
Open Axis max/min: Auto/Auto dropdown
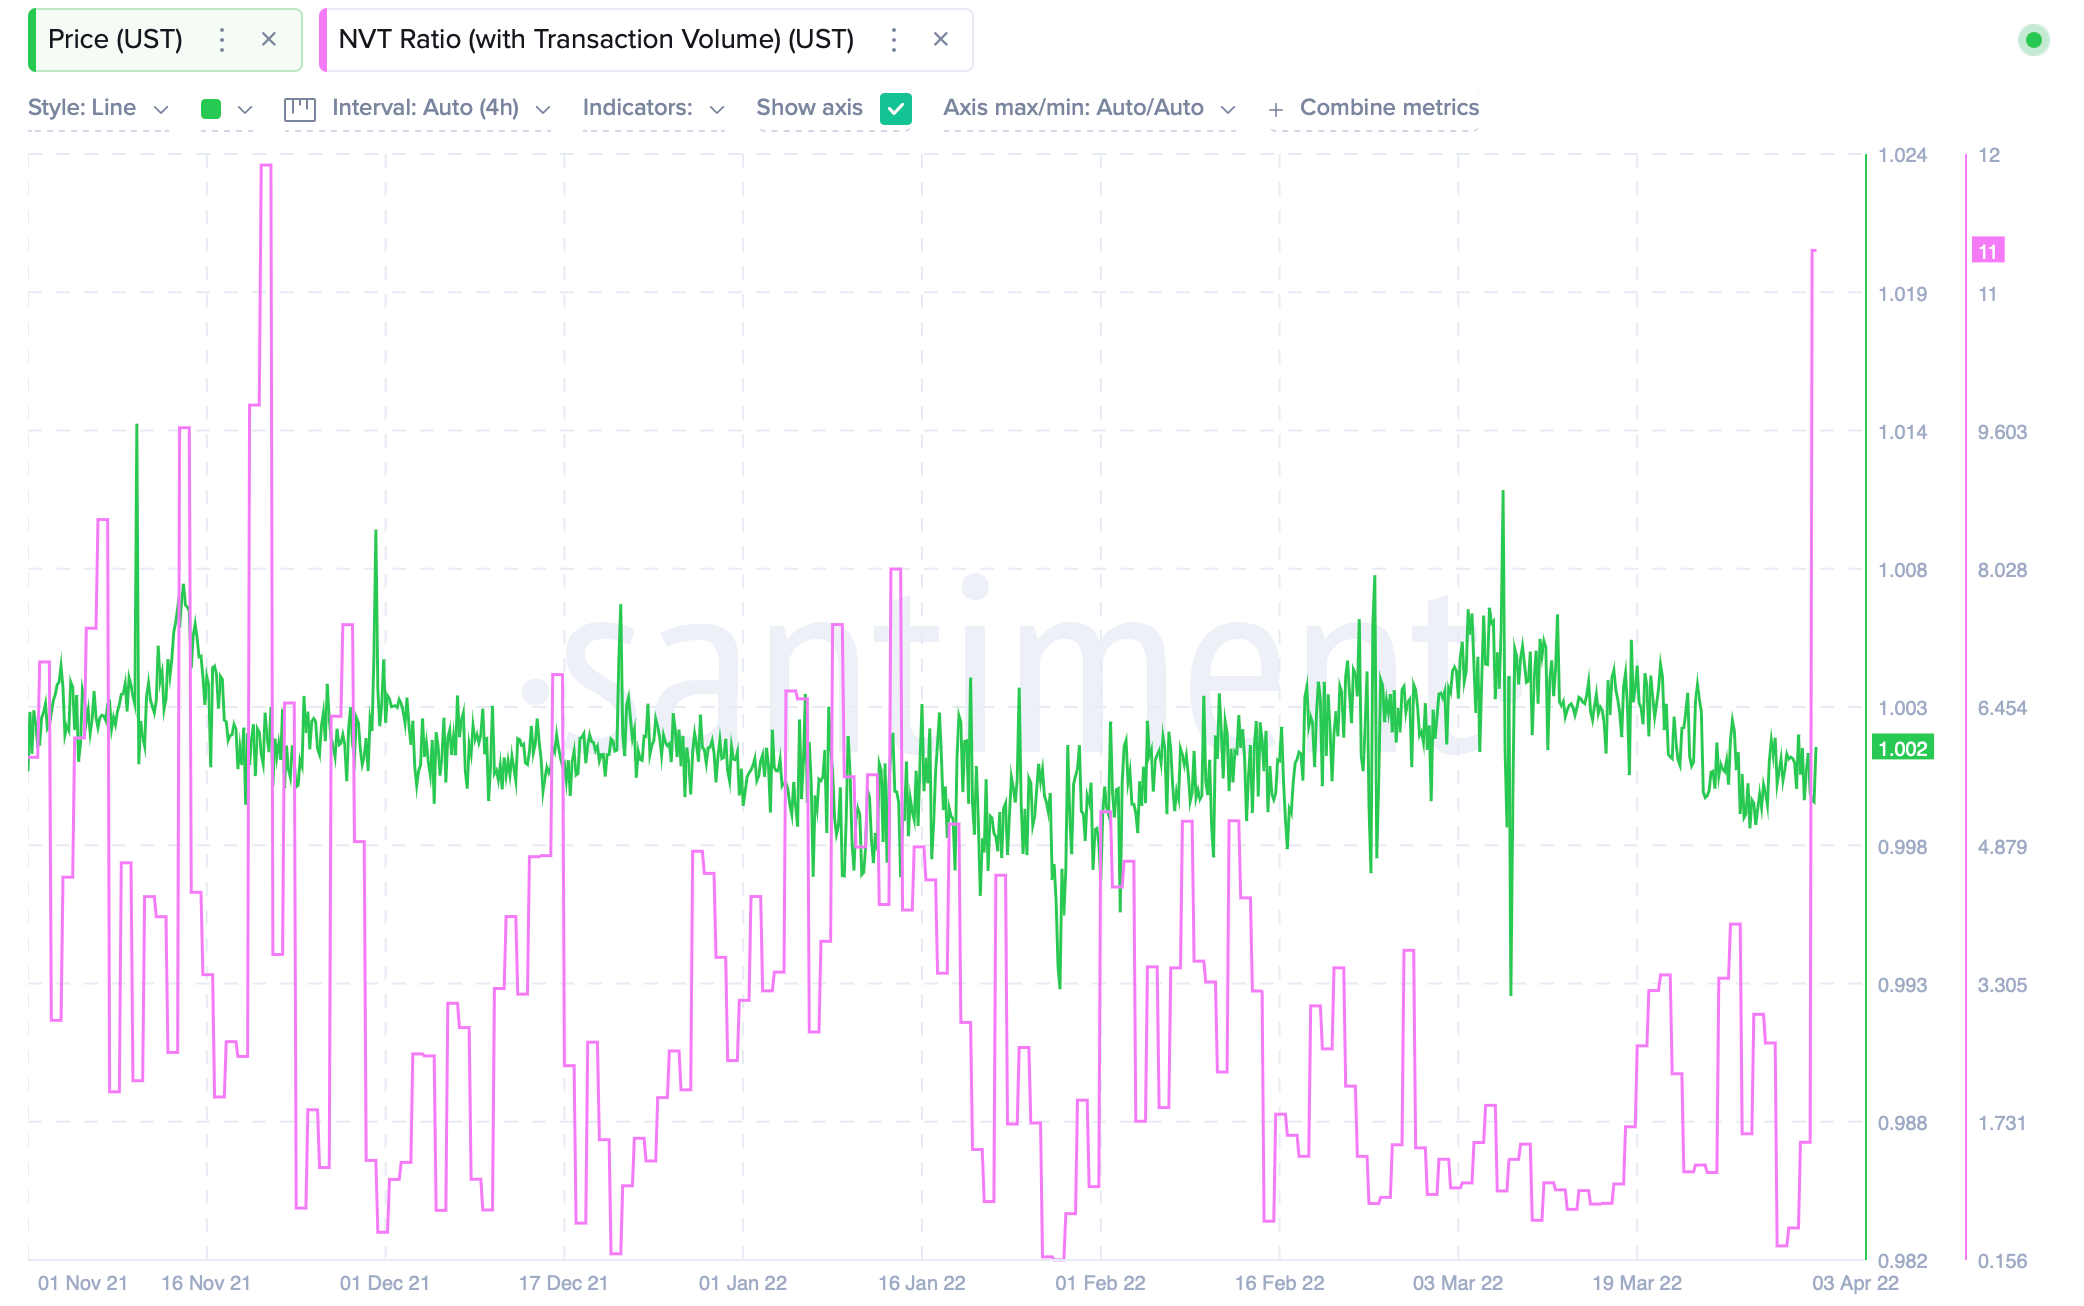coord(1089,108)
